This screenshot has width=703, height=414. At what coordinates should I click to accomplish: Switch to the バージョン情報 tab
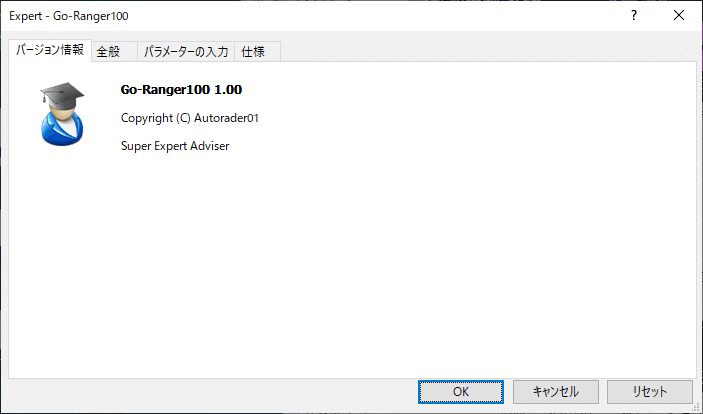(x=50, y=50)
